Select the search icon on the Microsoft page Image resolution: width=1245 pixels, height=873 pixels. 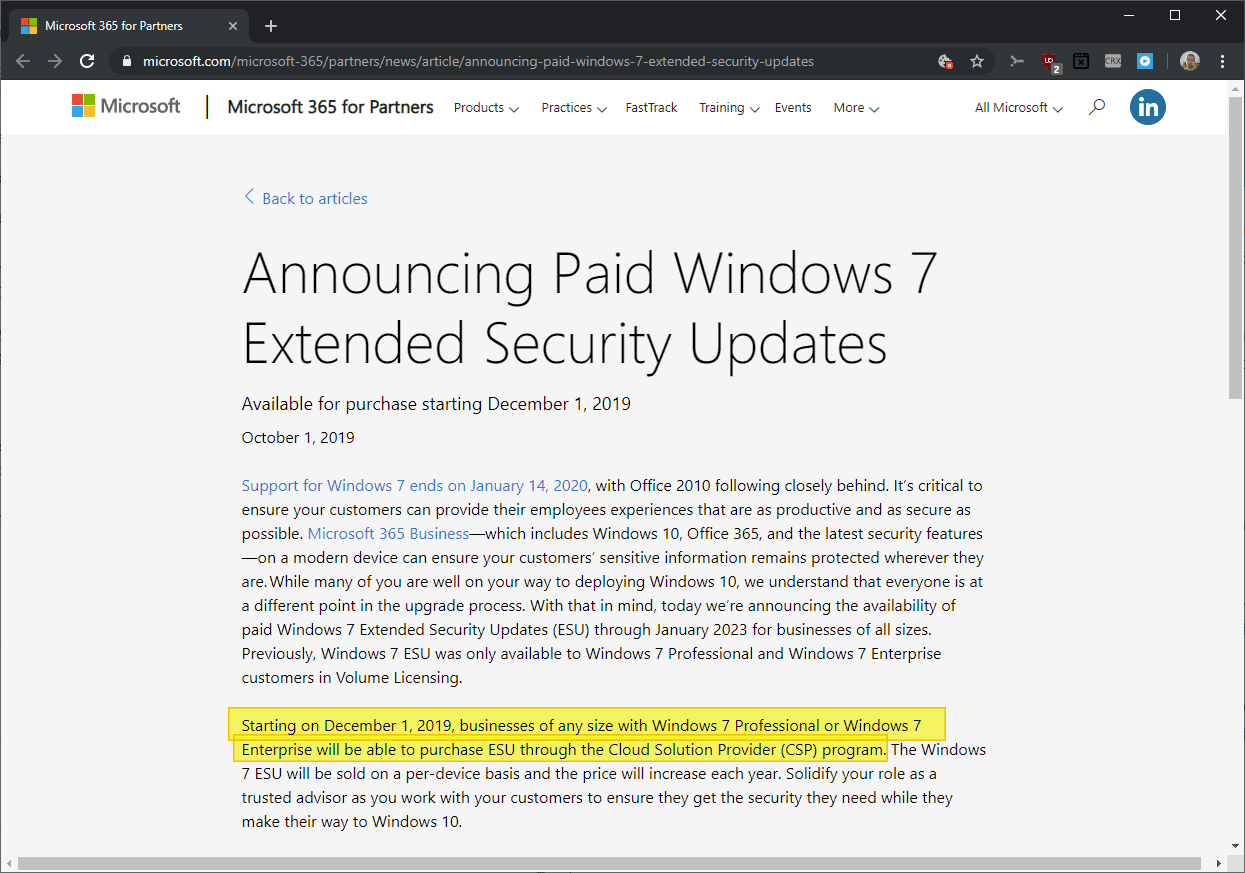click(x=1096, y=107)
